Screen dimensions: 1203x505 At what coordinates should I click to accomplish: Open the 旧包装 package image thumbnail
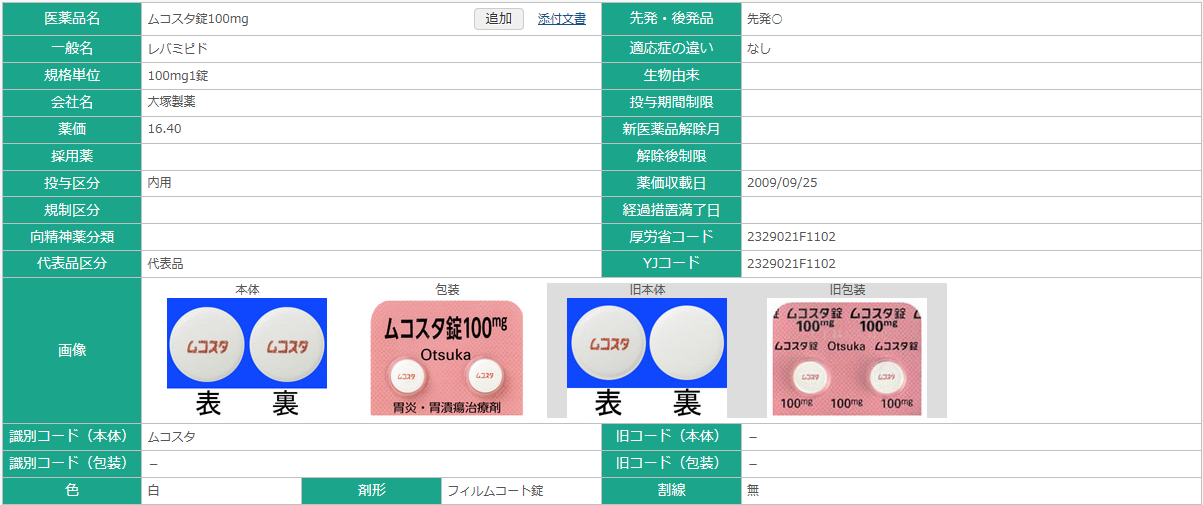[x=847, y=357]
